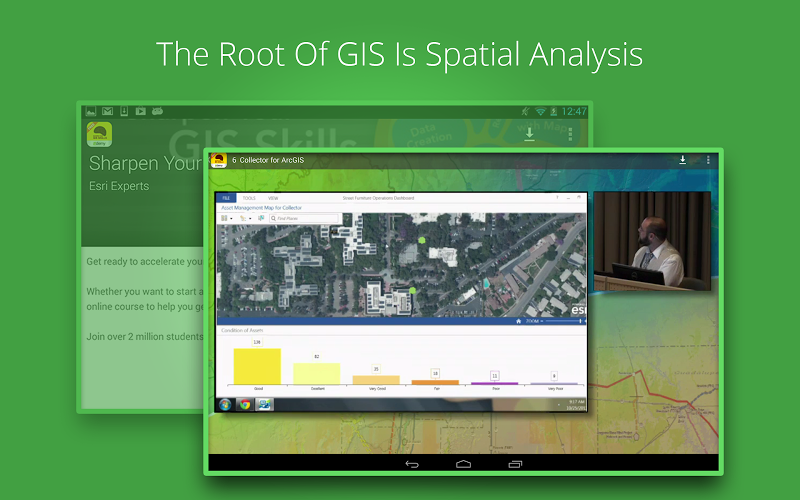The image size is (800, 500).
Task: Tap the Udemy app icon beside Collector for ArcGIS
Action: pyautogui.click(x=218, y=160)
